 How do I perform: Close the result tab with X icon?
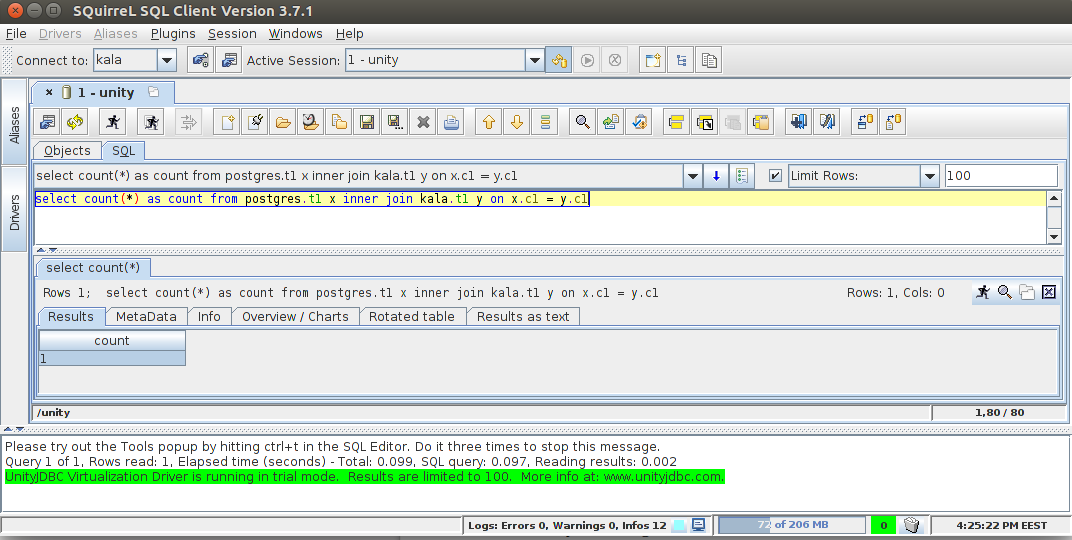click(x=1049, y=292)
